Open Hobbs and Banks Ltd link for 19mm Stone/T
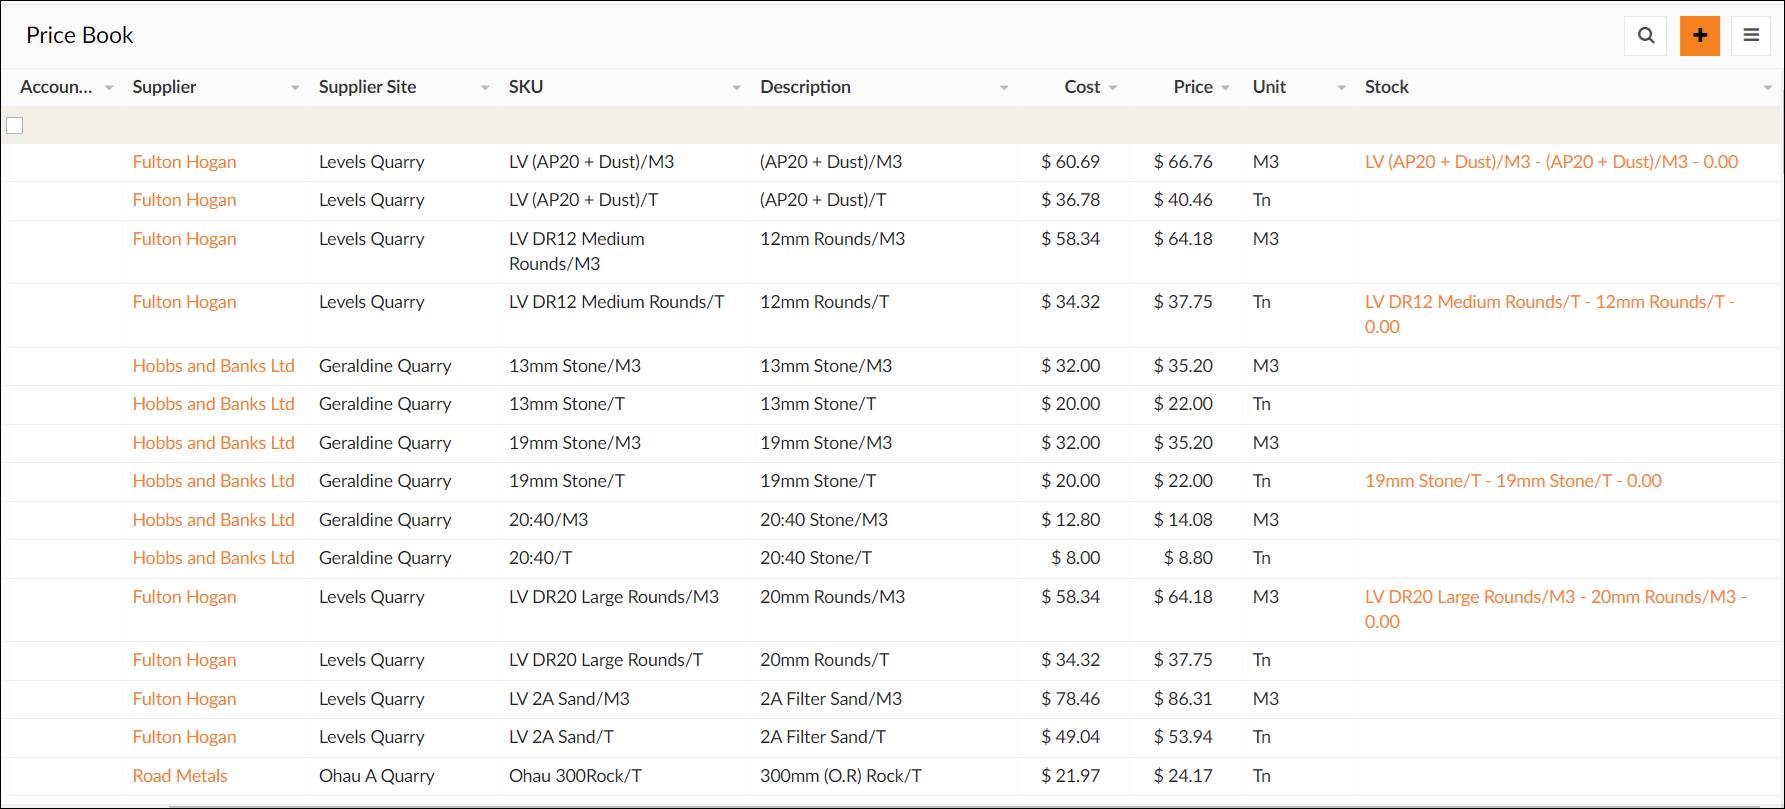The width and height of the screenshot is (1785, 809). tap(213, 481)
